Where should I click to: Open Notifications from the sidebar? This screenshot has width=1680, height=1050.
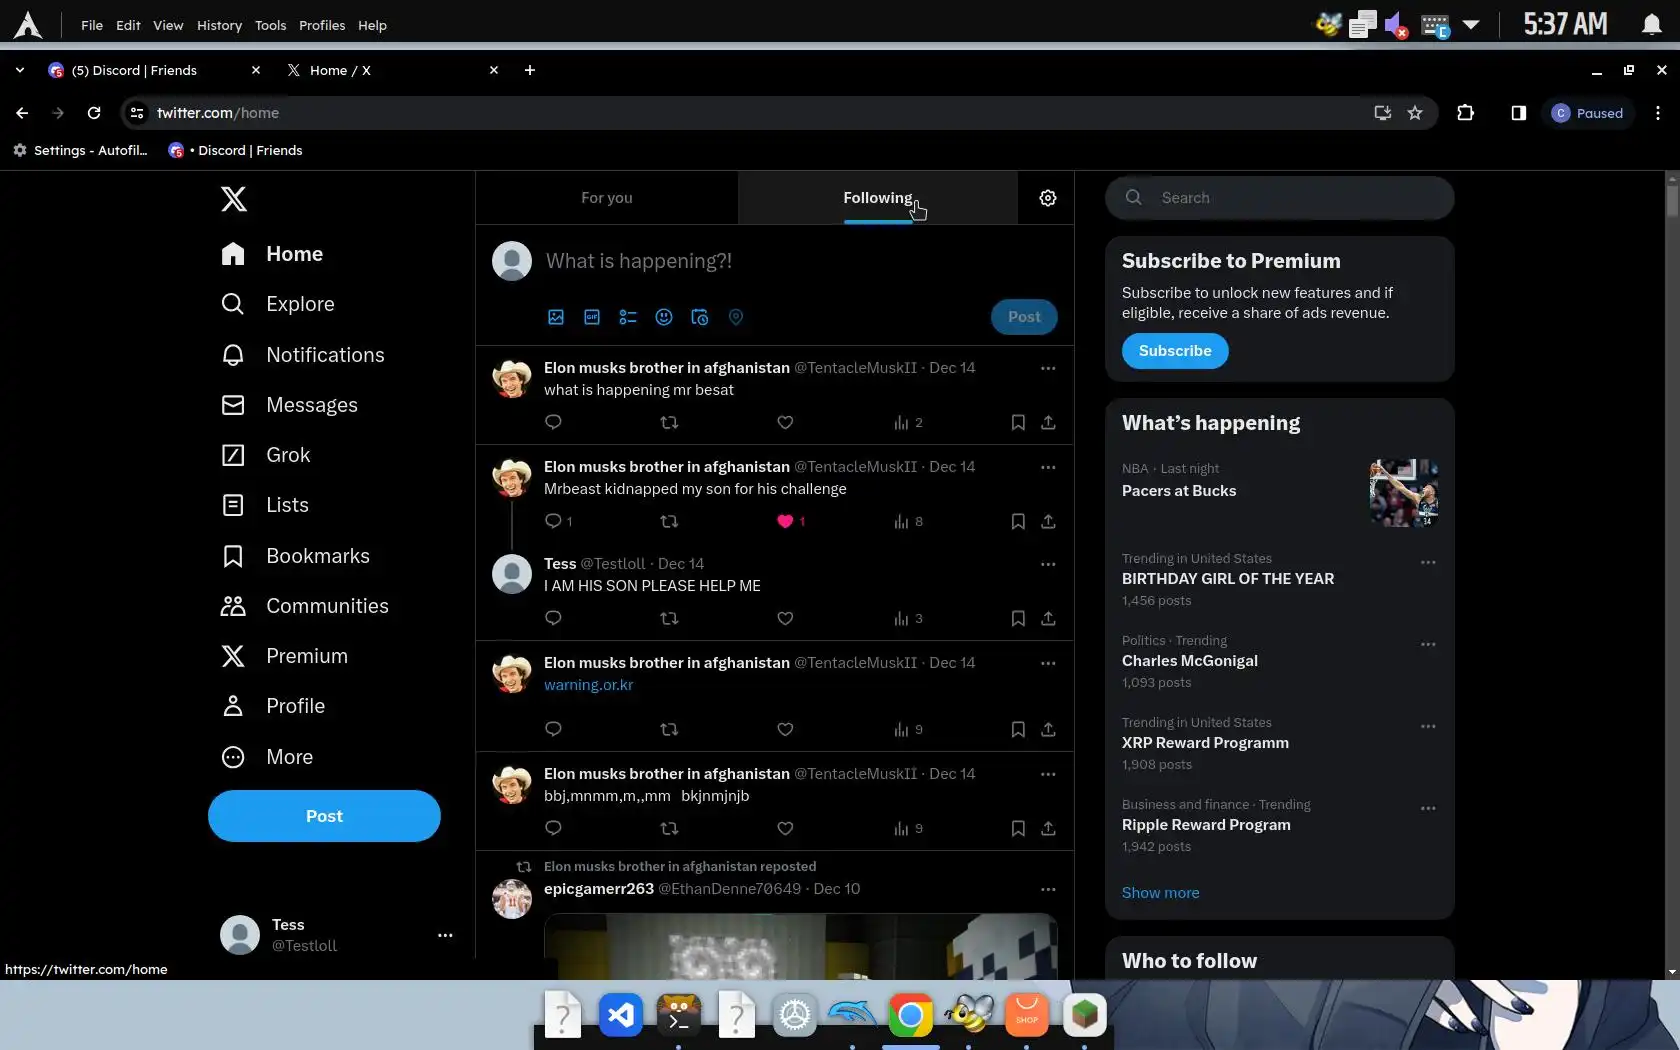(303, 355)
